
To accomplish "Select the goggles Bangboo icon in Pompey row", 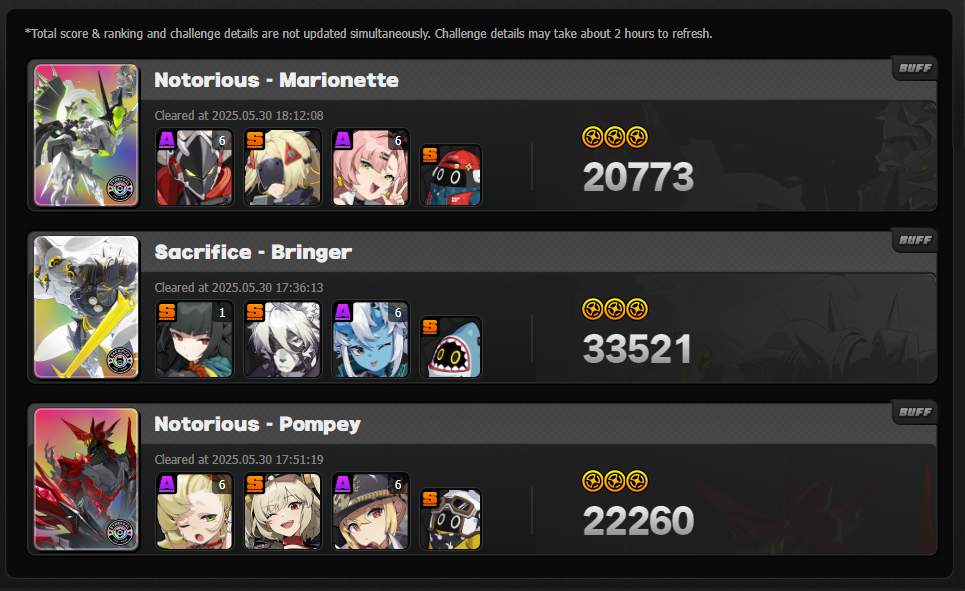I will 451,518.
